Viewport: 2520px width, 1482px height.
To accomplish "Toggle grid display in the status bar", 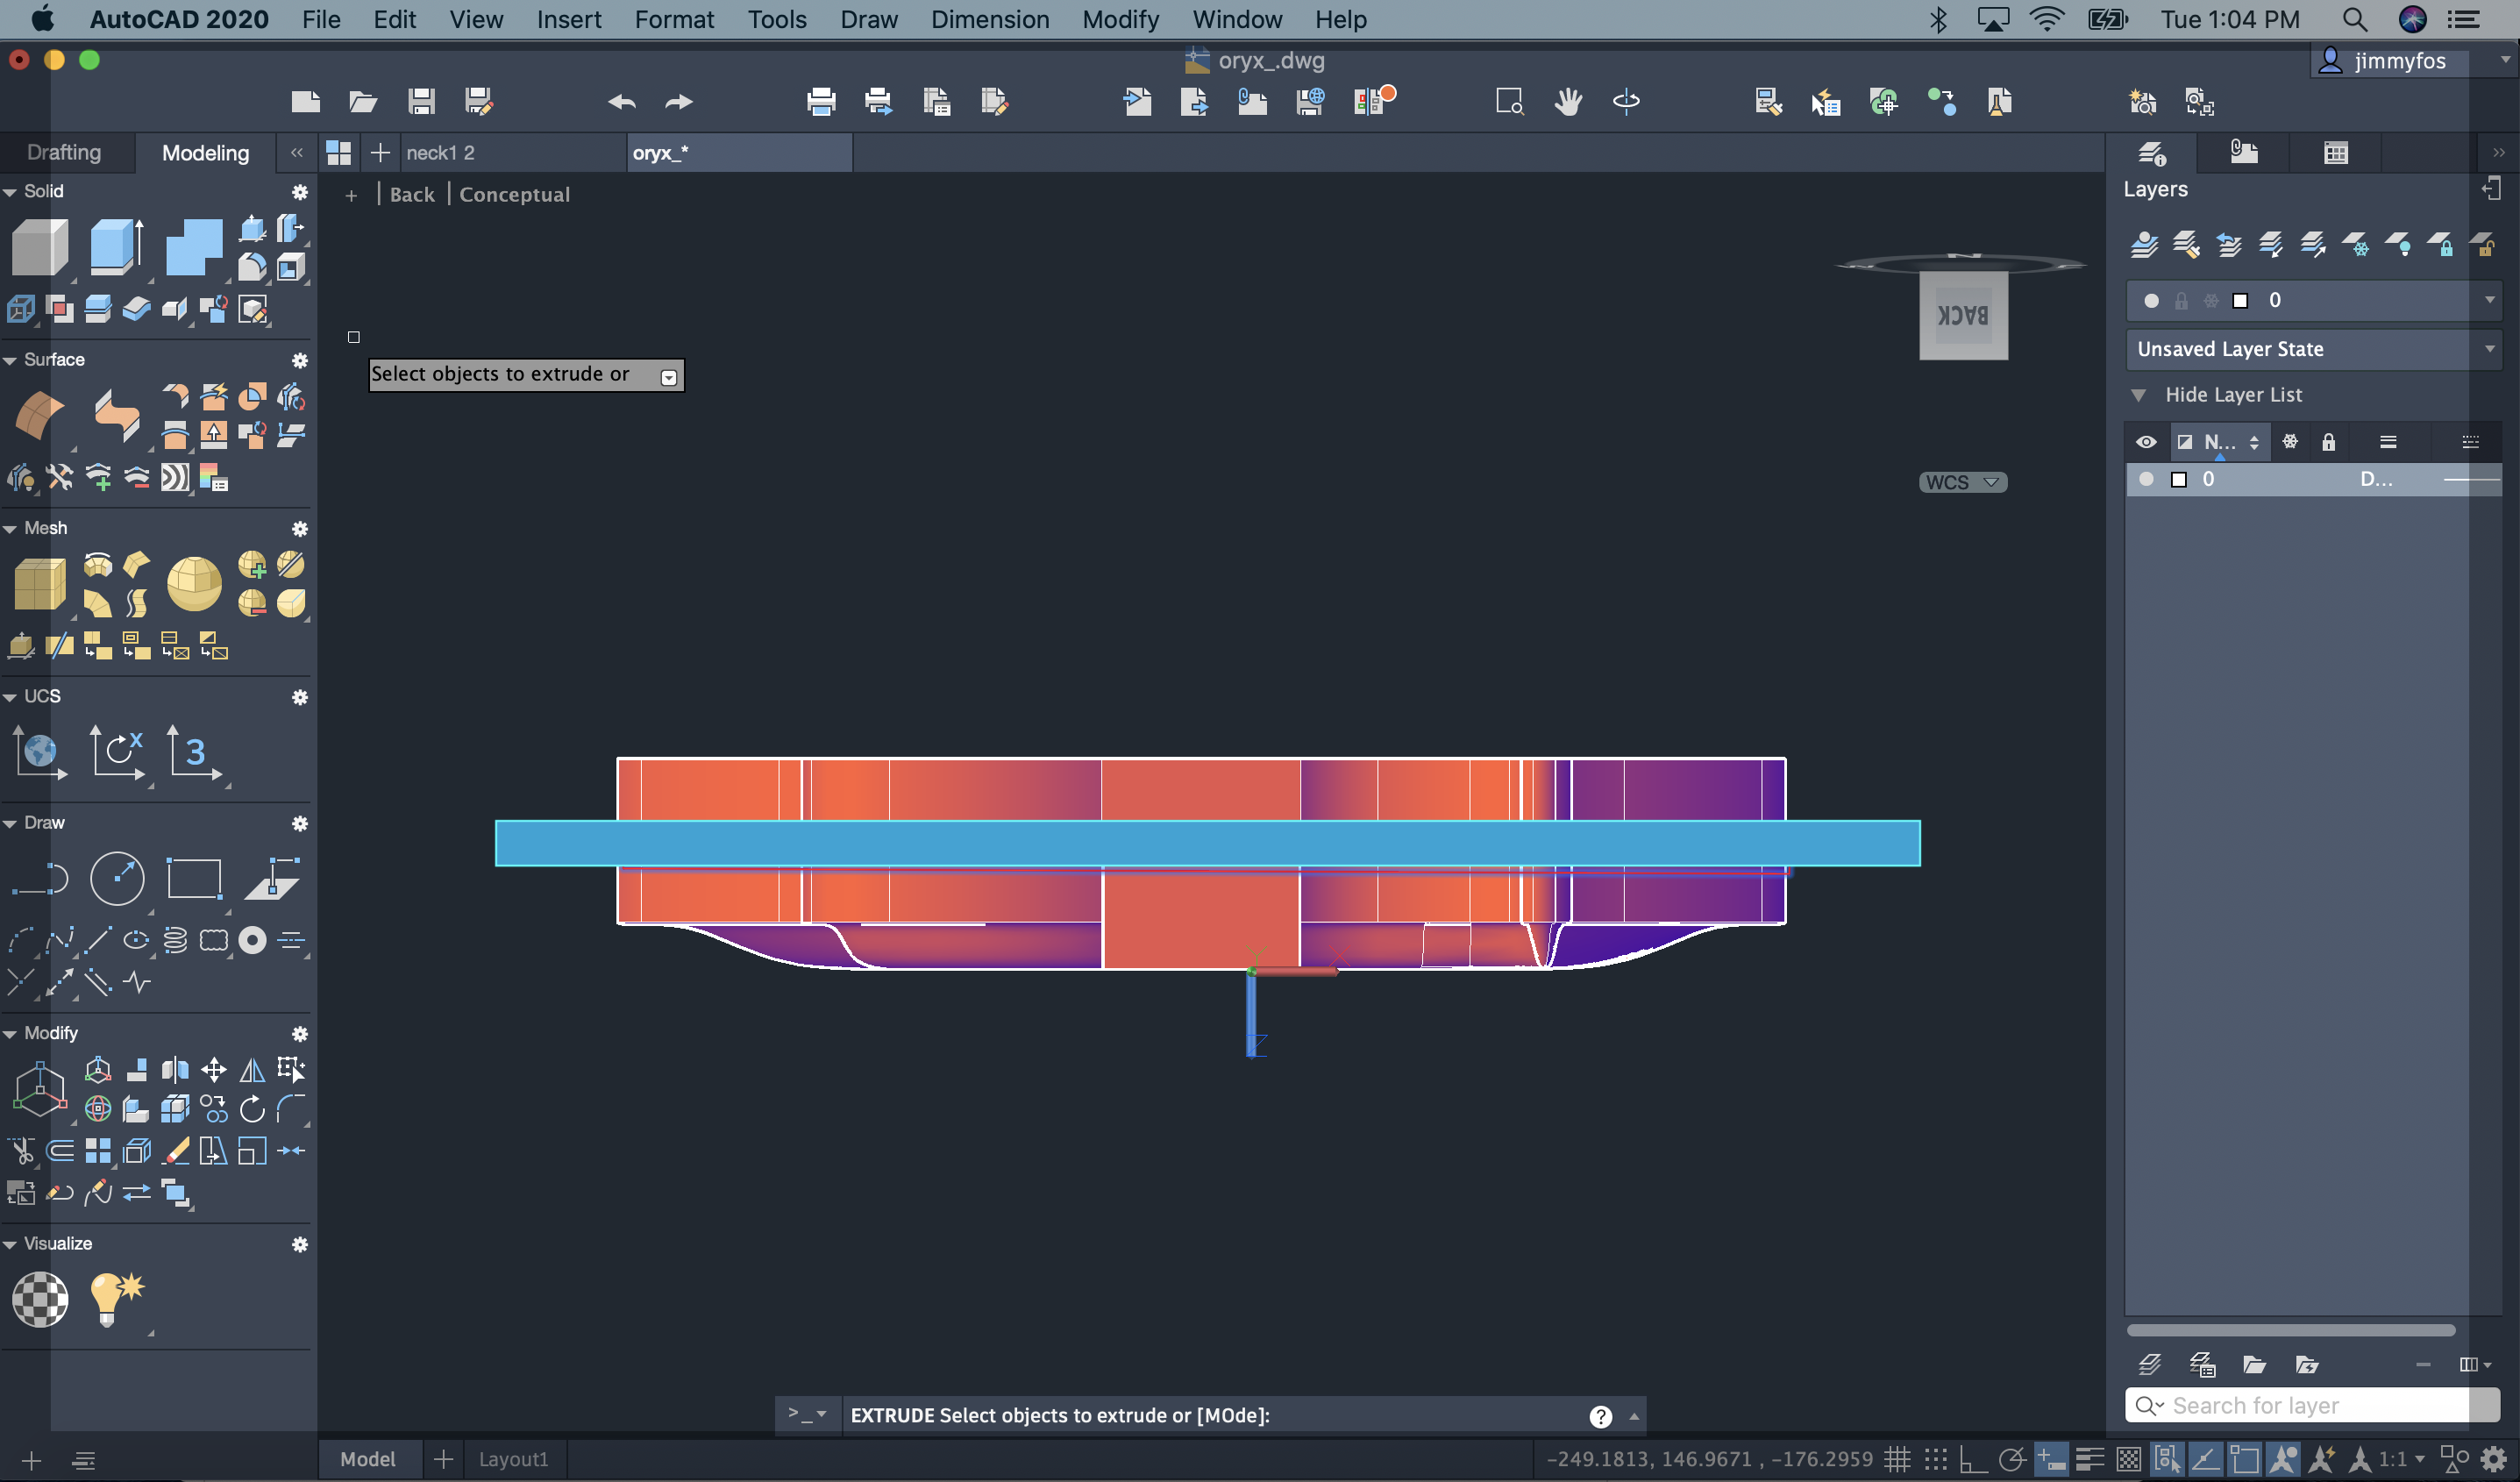I will (x=1898, y=1458).
